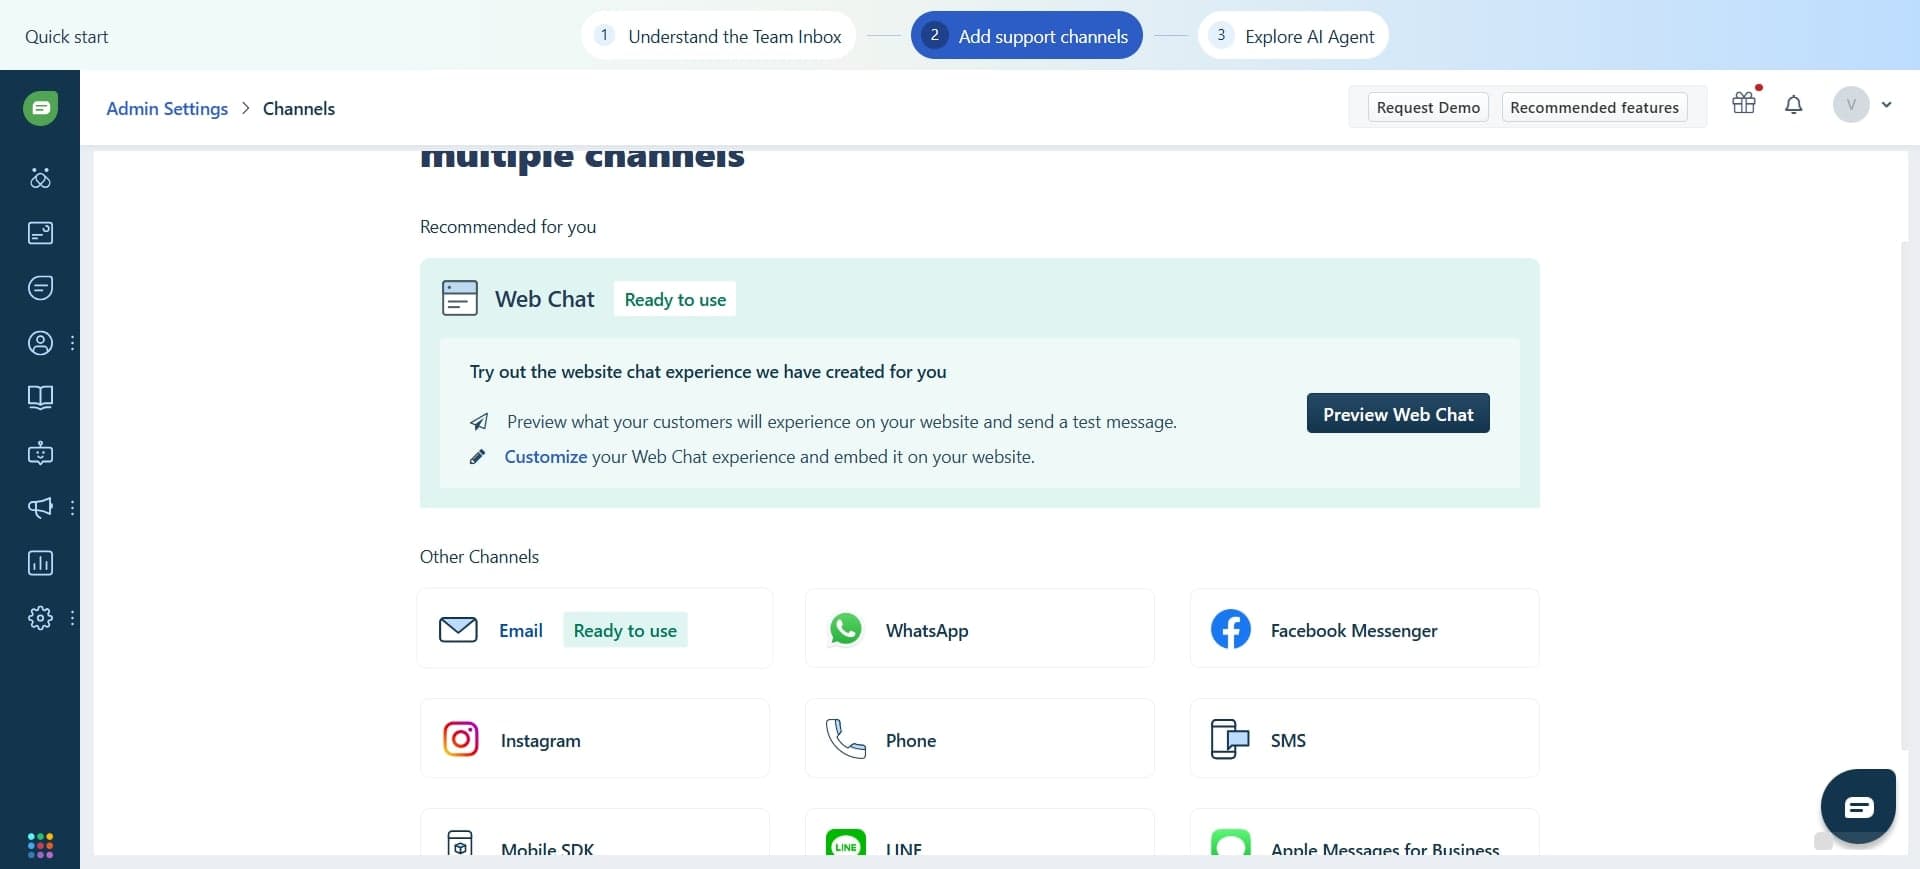Screen dimensions: 1920x869
Task: Click the Admin Settings breadcrumb link
Action: click(x=167, y=109)
